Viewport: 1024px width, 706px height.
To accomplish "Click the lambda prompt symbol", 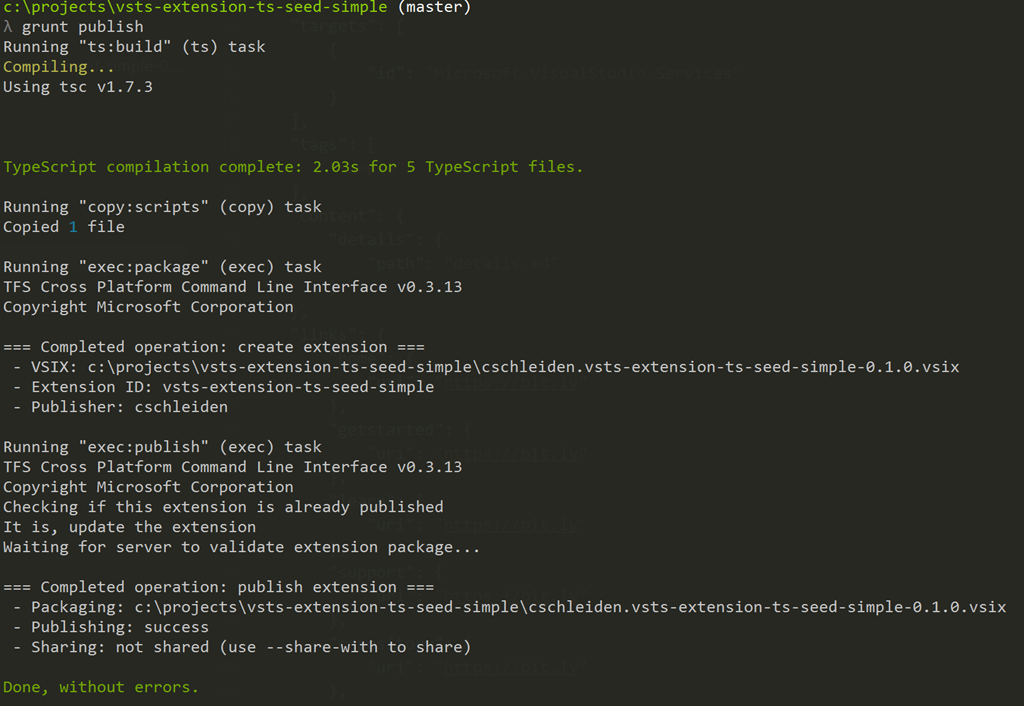I will pos(8,27).
